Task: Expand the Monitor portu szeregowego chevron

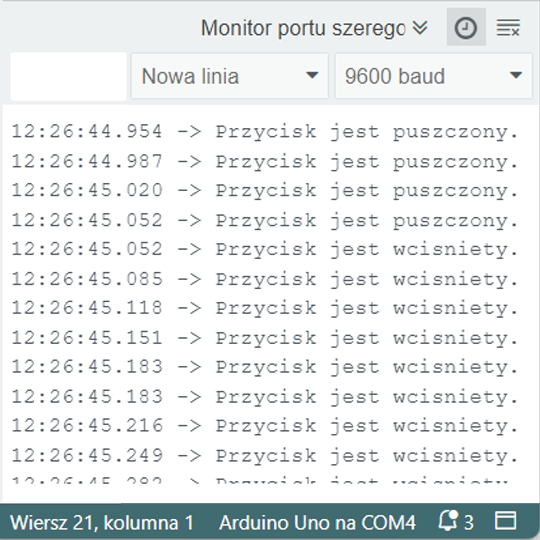Action: point(420,28)
